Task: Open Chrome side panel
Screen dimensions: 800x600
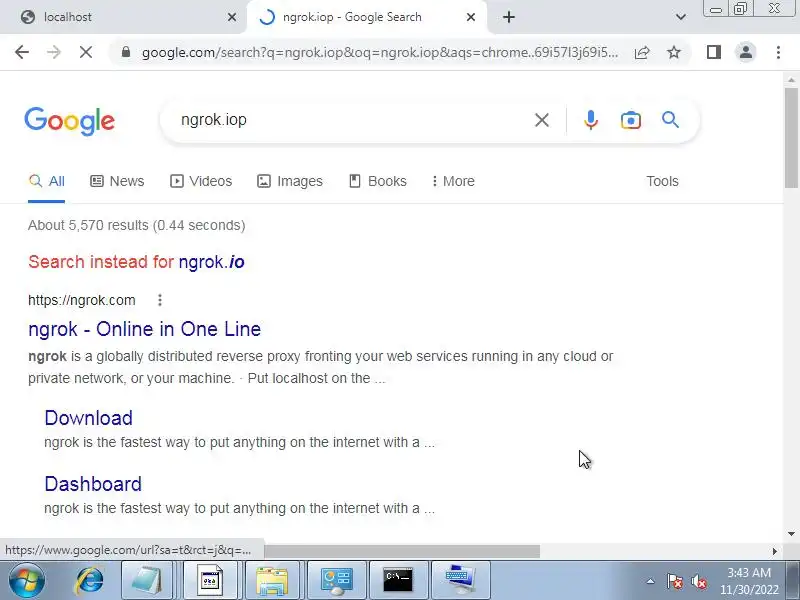Action: click(714, 52)
